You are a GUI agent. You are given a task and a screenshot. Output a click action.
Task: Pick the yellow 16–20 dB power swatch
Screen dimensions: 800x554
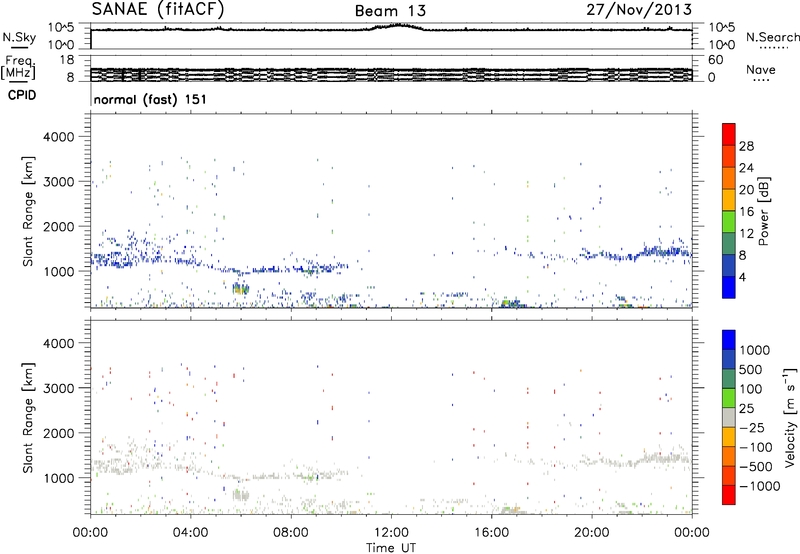(x=729, y=200)
